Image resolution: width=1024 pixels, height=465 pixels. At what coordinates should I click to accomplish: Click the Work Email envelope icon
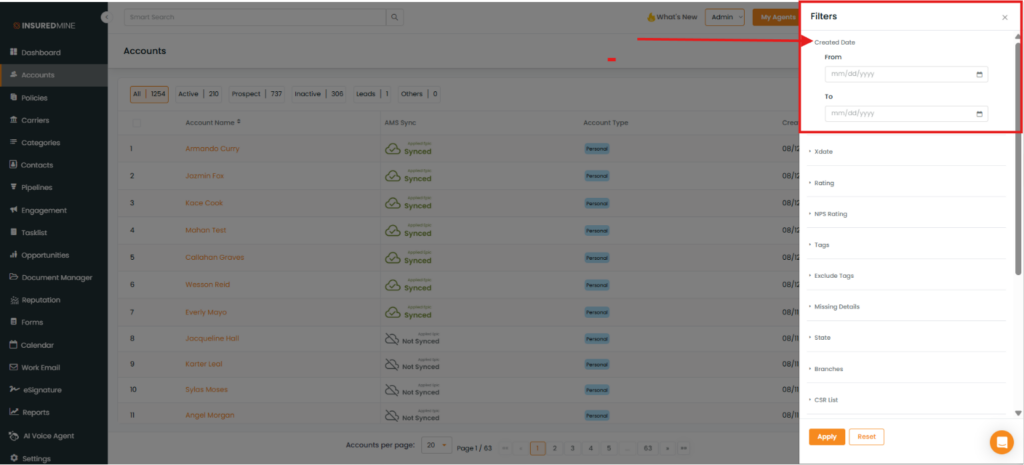tap(14, 367)
